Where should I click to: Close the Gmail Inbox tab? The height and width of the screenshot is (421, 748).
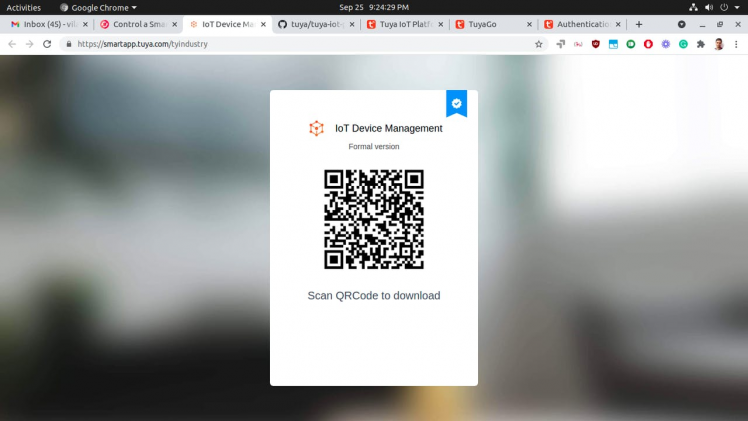pos(85,24)
